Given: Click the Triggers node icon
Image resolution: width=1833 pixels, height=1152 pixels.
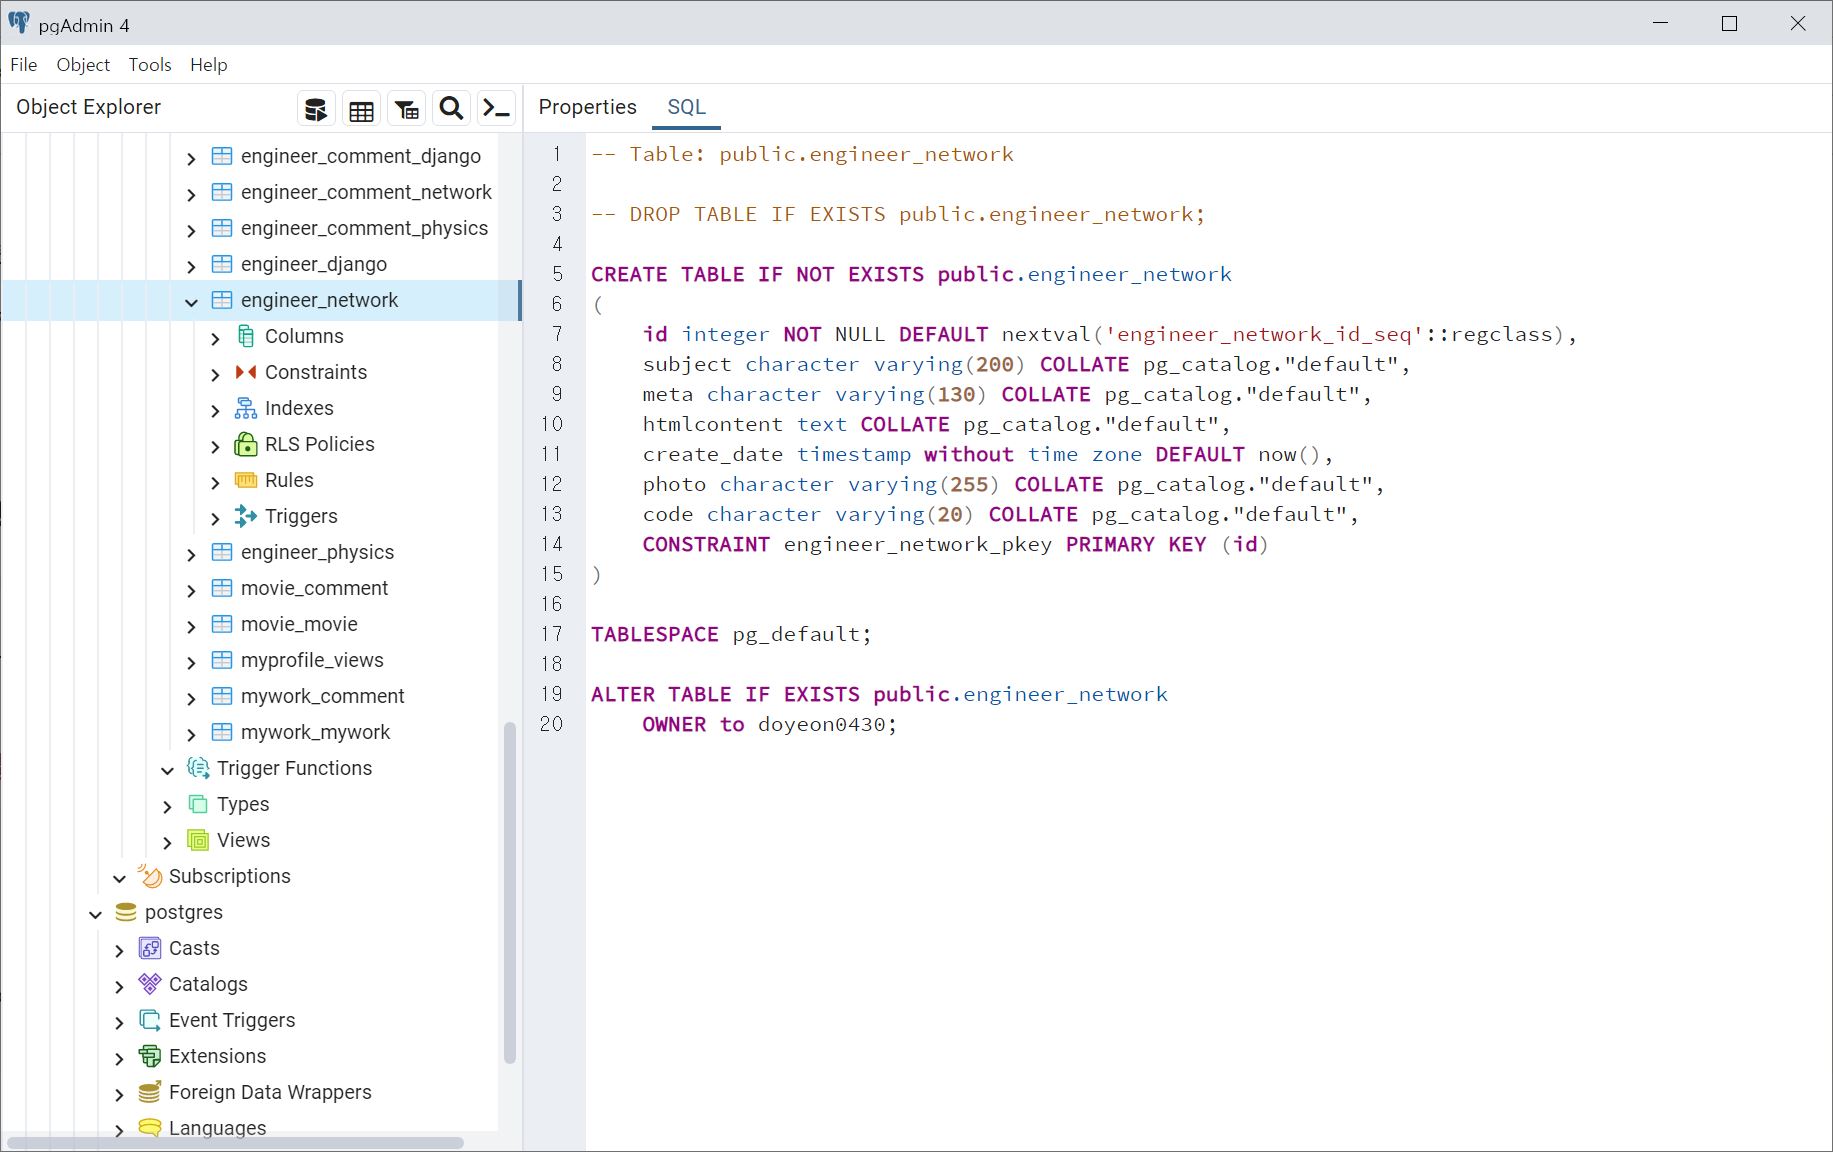Looking at the screenshot, I should [246, 516].
